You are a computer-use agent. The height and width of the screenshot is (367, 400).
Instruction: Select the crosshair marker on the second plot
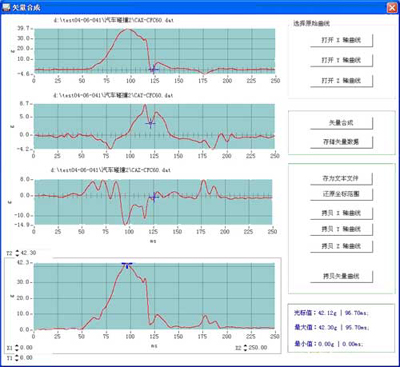tap(150, 123)
